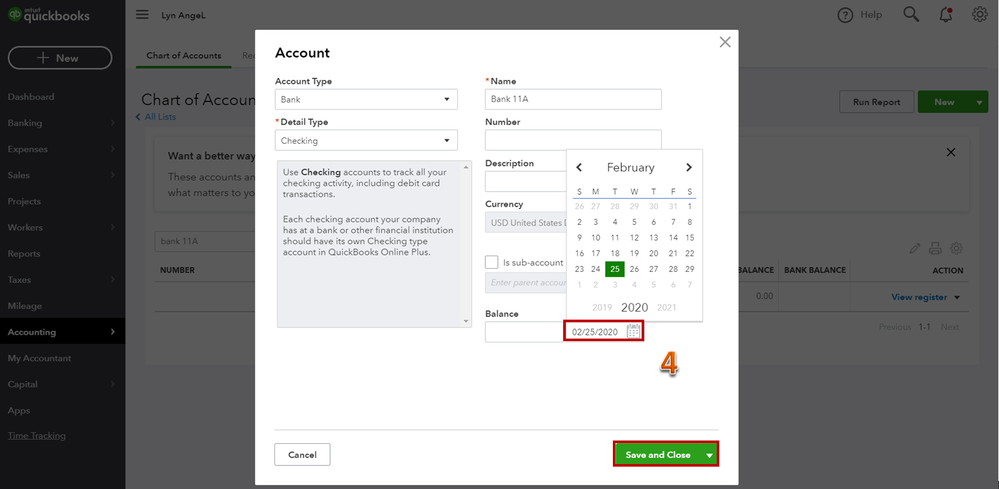The image size is (999, 489).
Task: Click the Next pagination link
Action: 950,327
